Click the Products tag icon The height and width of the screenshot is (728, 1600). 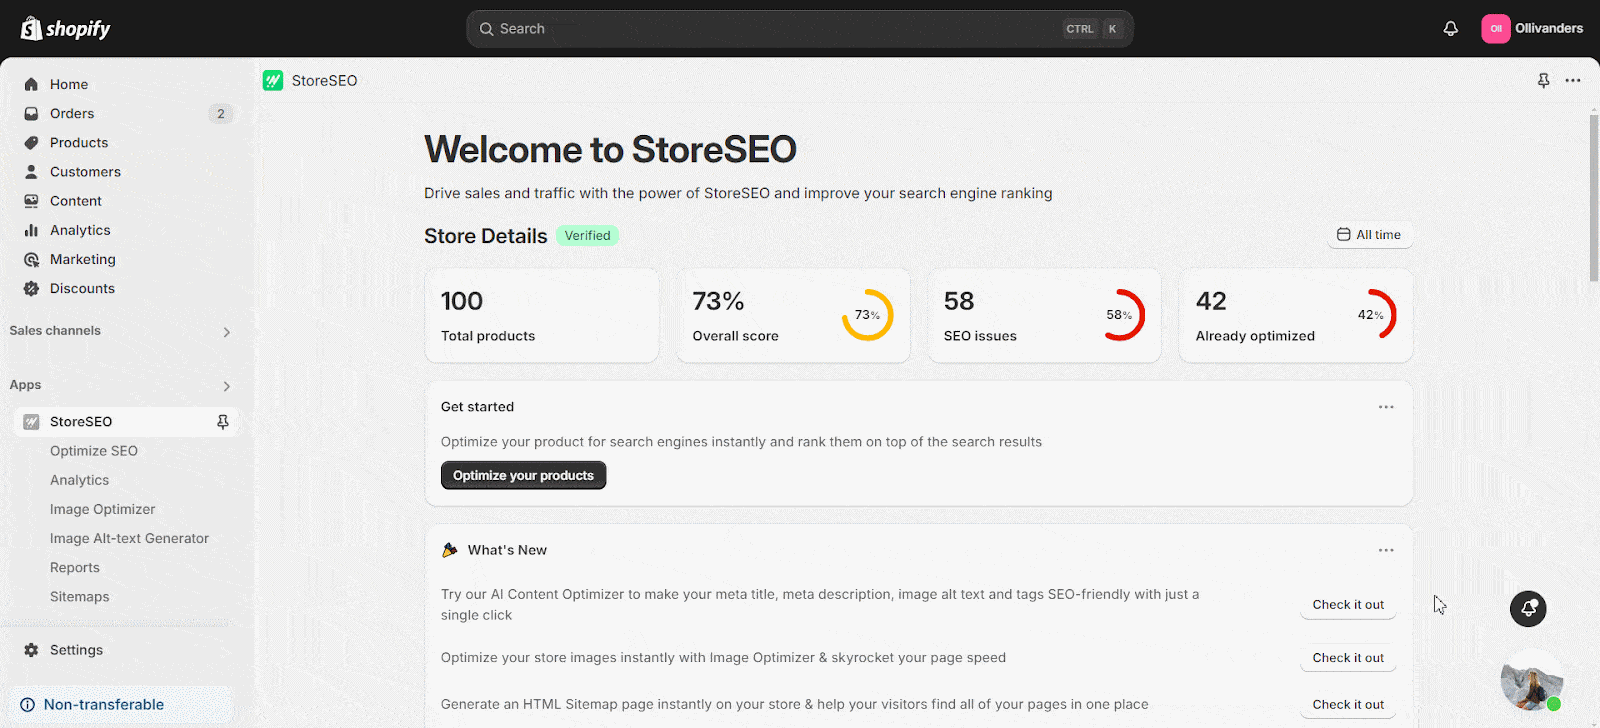point(31,142)
